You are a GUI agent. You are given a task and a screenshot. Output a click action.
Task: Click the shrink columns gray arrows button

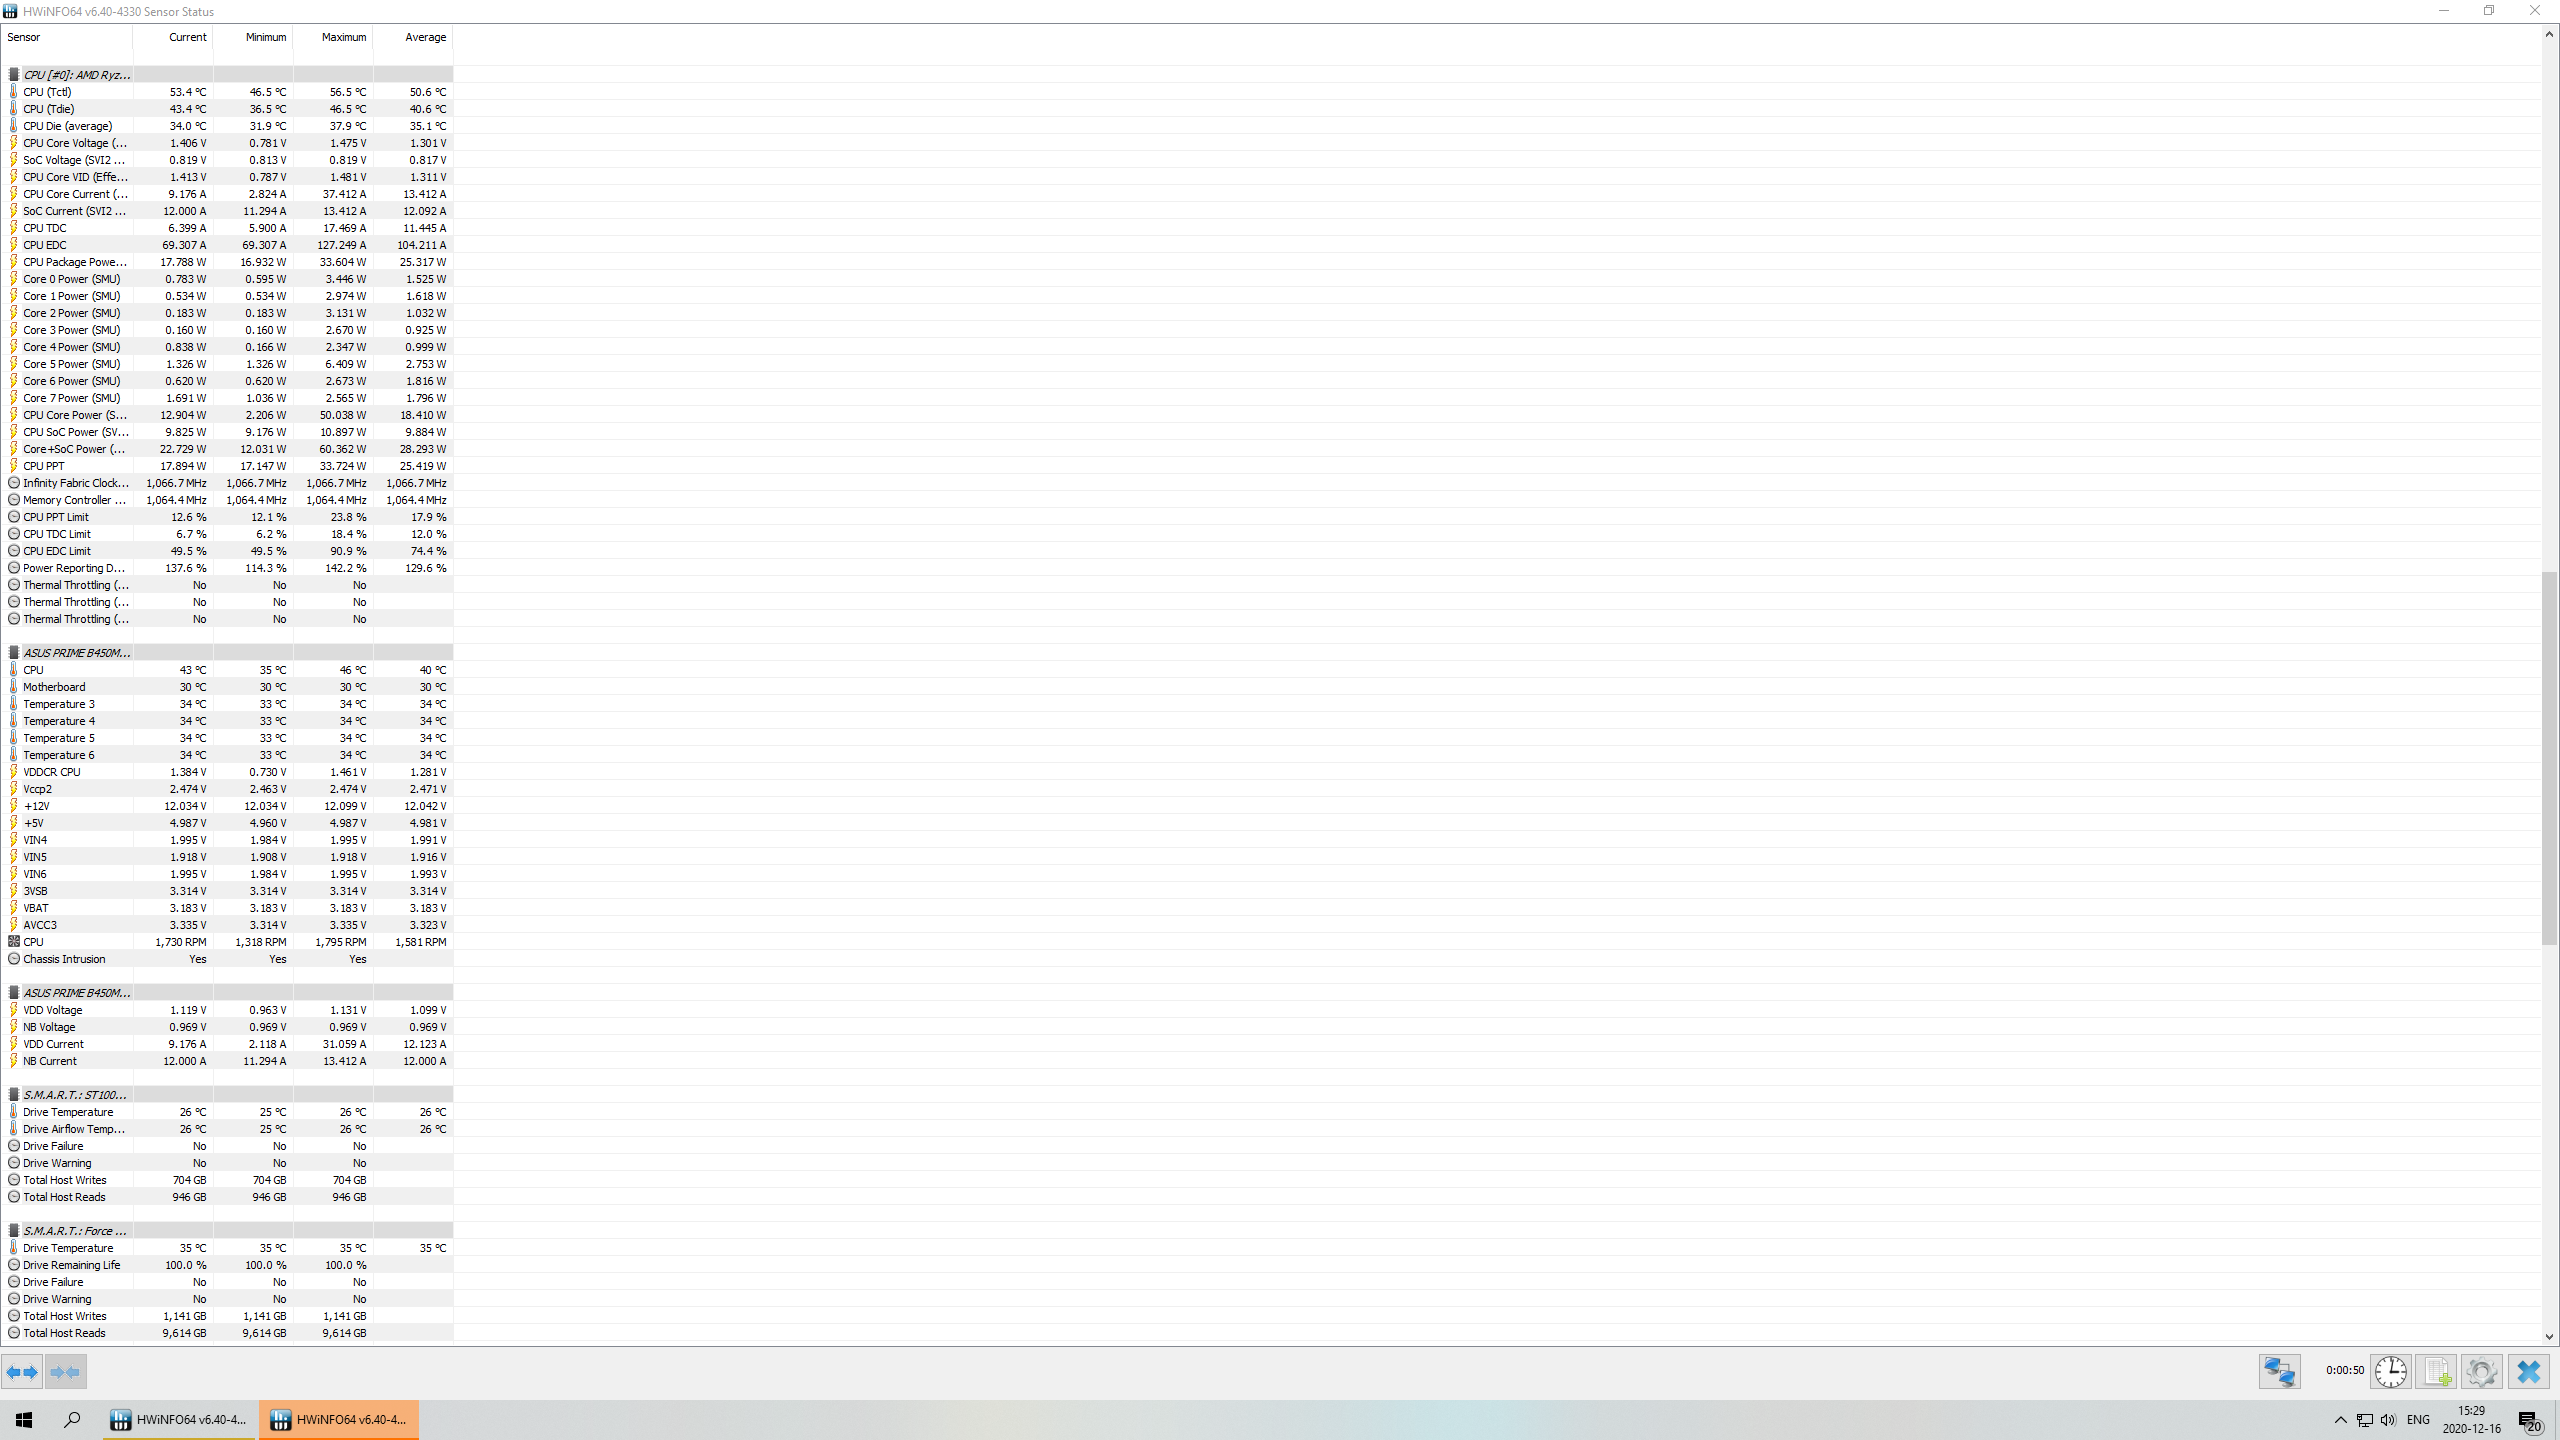[x=66, y=1372]
